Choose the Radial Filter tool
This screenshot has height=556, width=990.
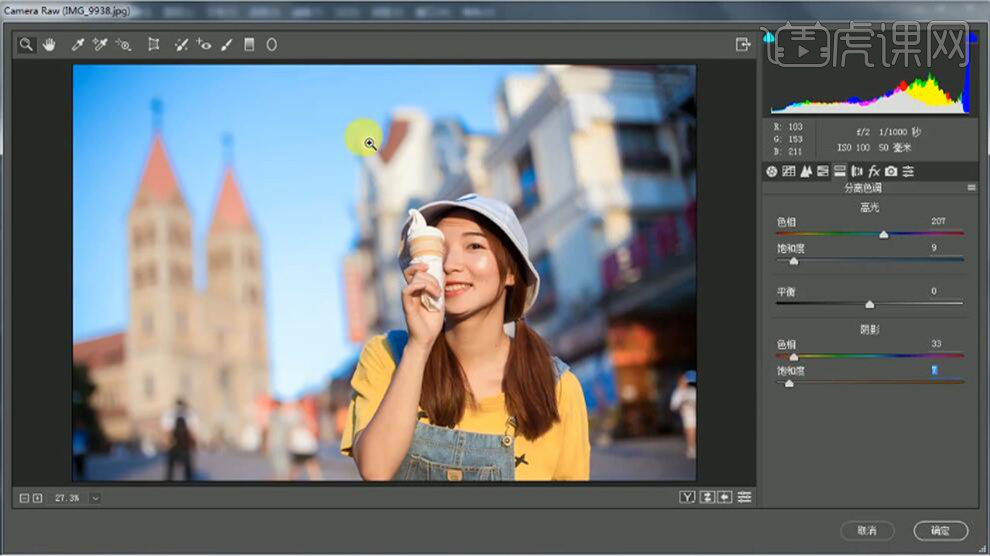point(271,45)
